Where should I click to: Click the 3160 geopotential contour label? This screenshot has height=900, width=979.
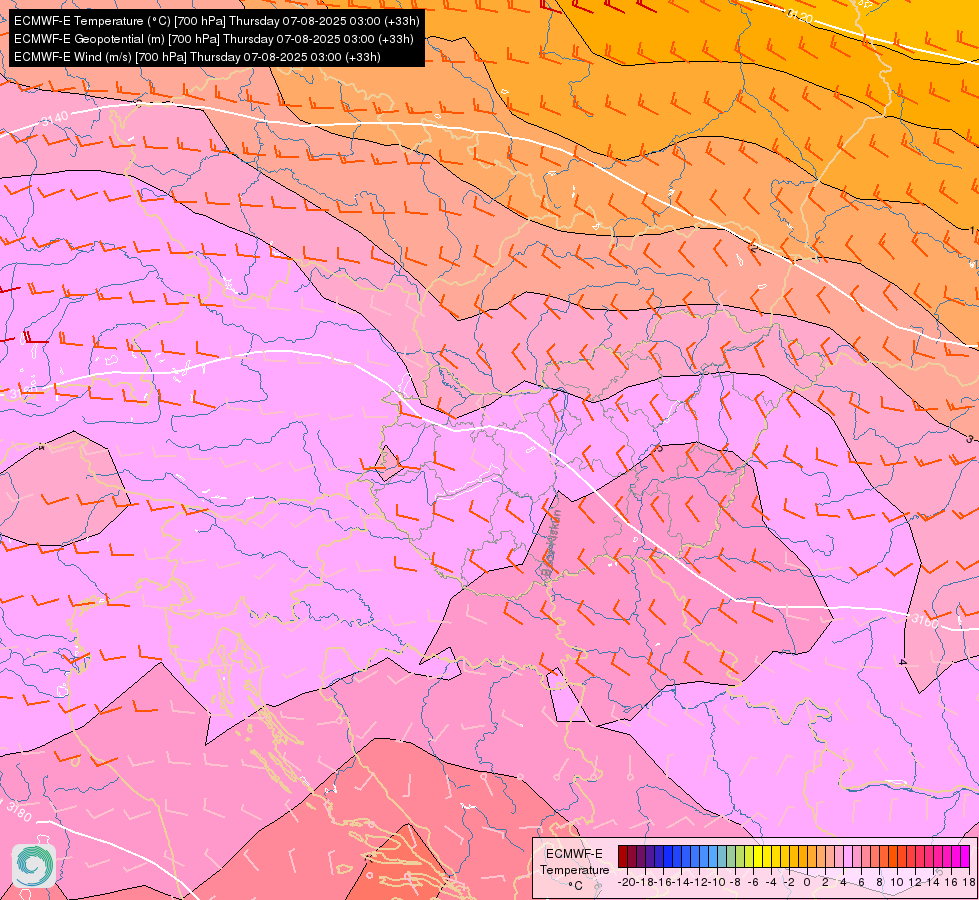(x=924, y=621)
